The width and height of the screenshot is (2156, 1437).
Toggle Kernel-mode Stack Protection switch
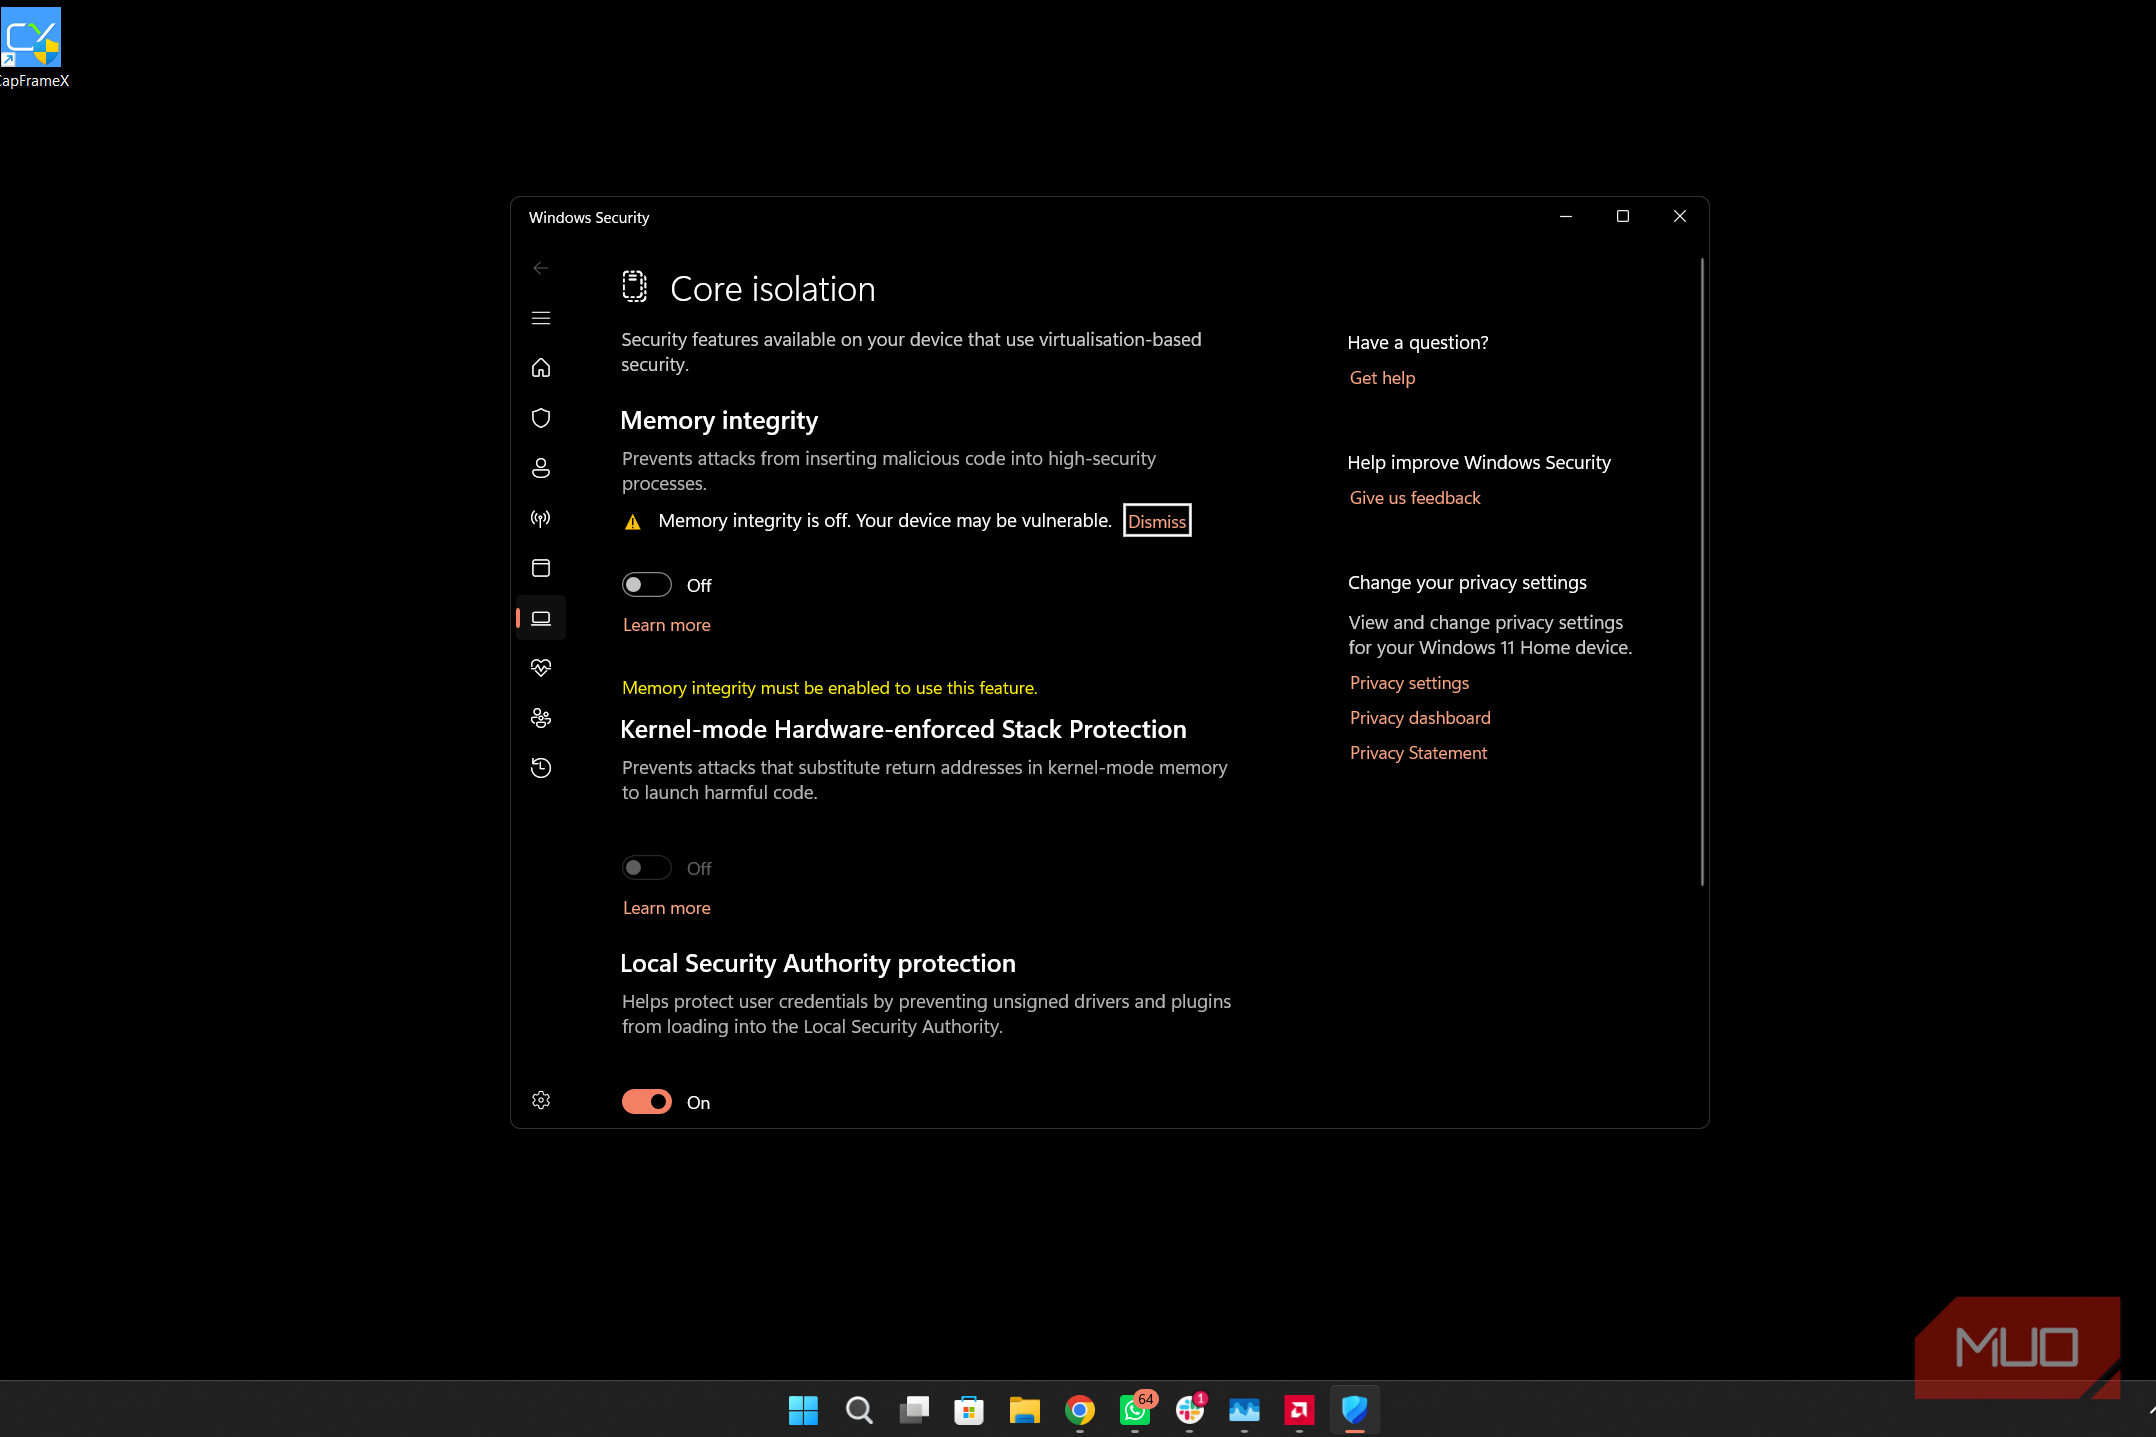pyautogui.click(x=646, y=868)
